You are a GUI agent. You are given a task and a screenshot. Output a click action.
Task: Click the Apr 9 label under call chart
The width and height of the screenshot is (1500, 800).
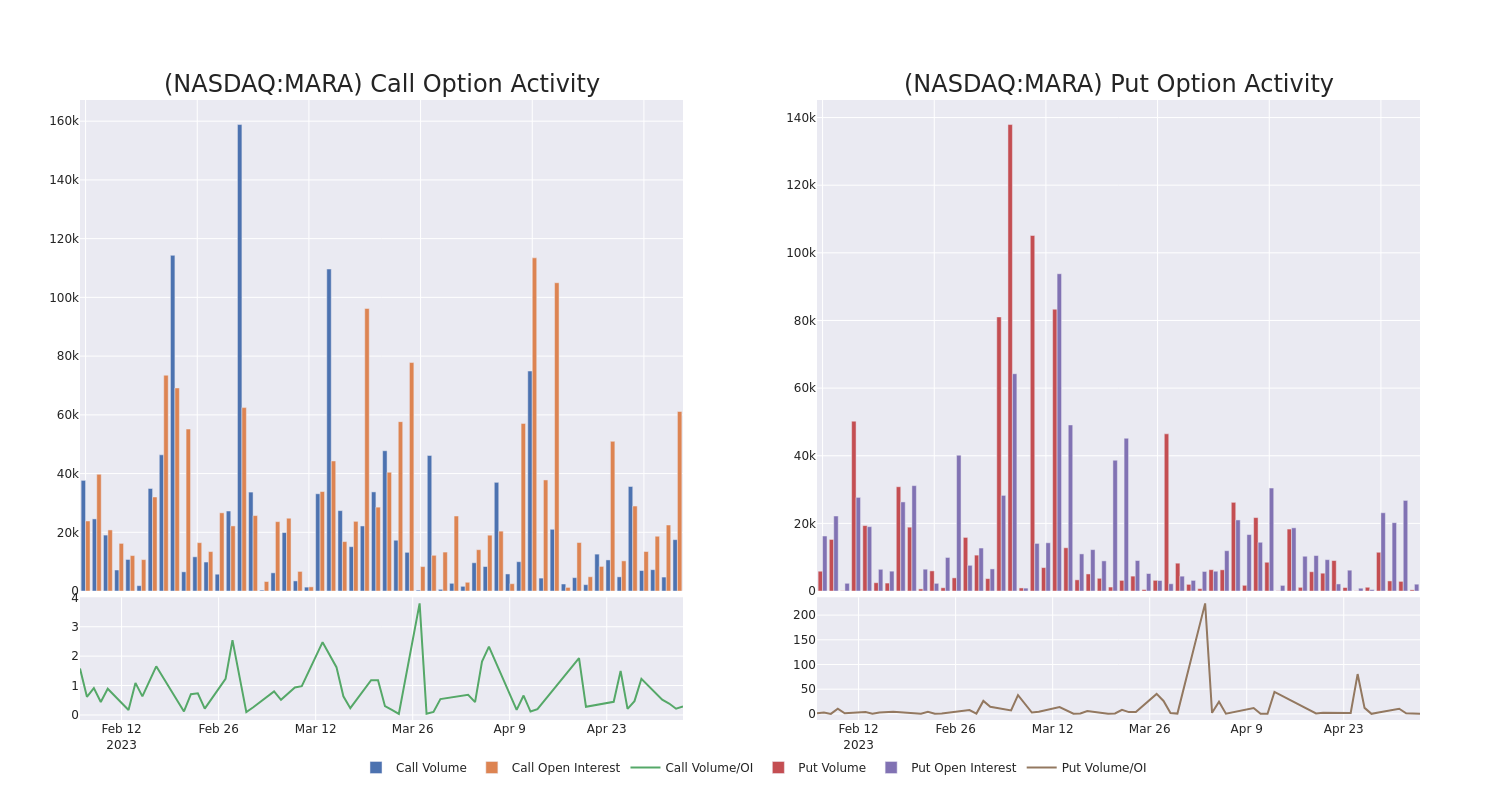[509, 729]
